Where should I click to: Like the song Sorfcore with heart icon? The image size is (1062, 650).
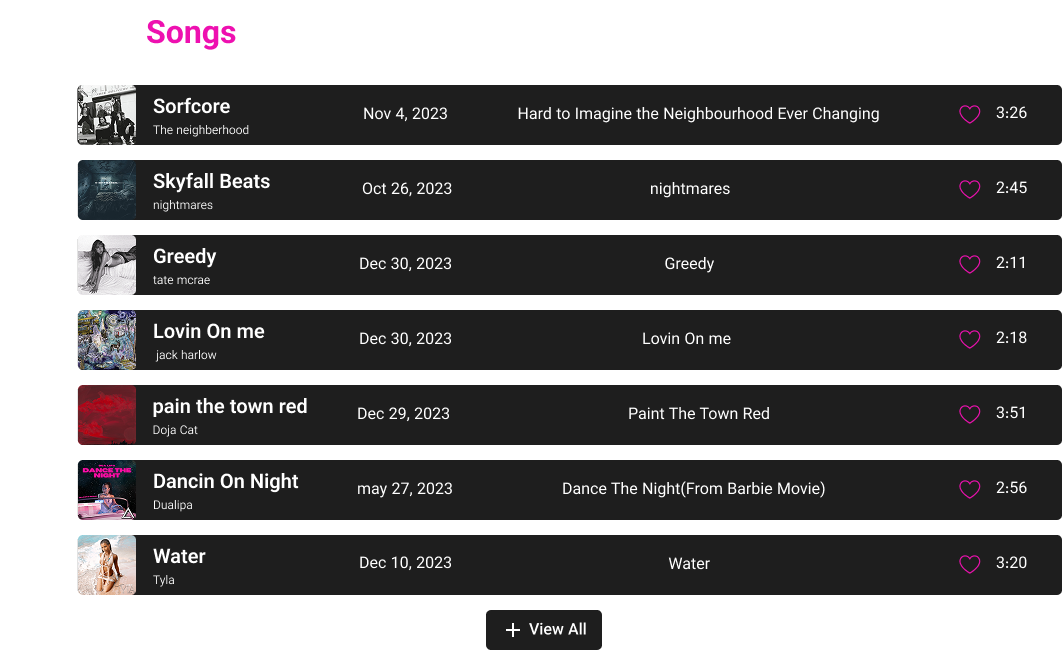coord(969,114)
